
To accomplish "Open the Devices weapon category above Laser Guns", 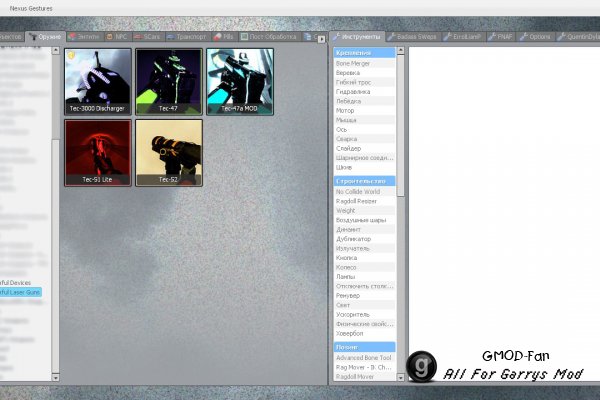I will 16,282.
